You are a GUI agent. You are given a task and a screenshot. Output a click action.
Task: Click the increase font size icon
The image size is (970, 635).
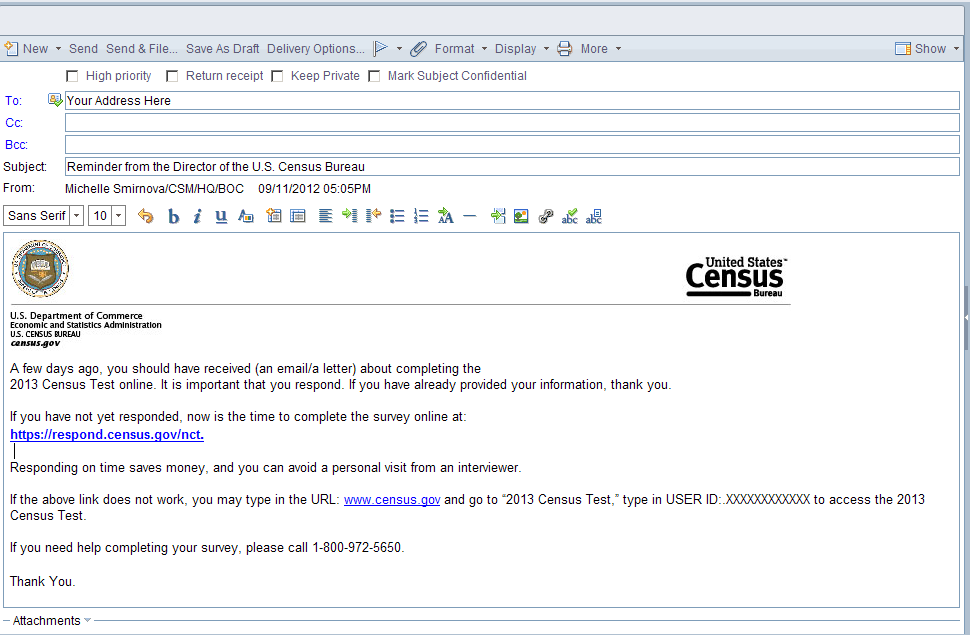click(x=445, y=215)
